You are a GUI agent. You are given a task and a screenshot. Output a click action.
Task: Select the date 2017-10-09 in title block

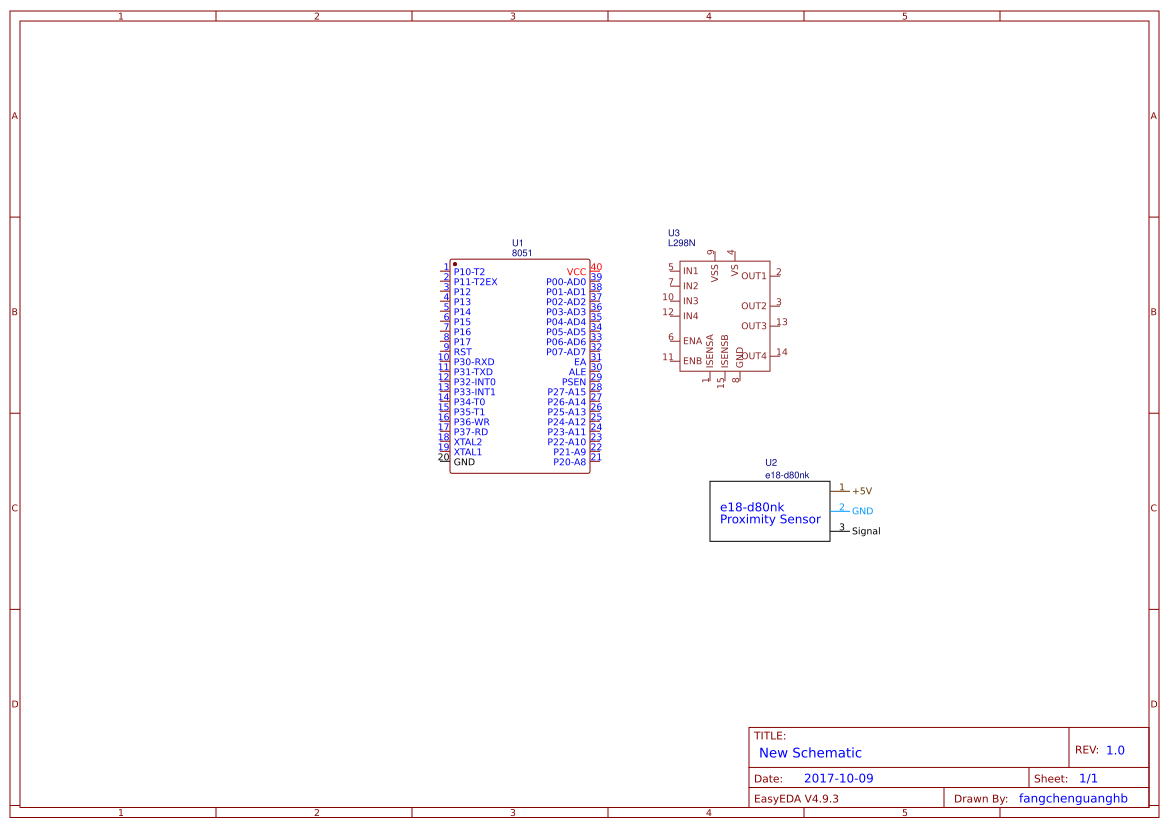coord(838,777)
